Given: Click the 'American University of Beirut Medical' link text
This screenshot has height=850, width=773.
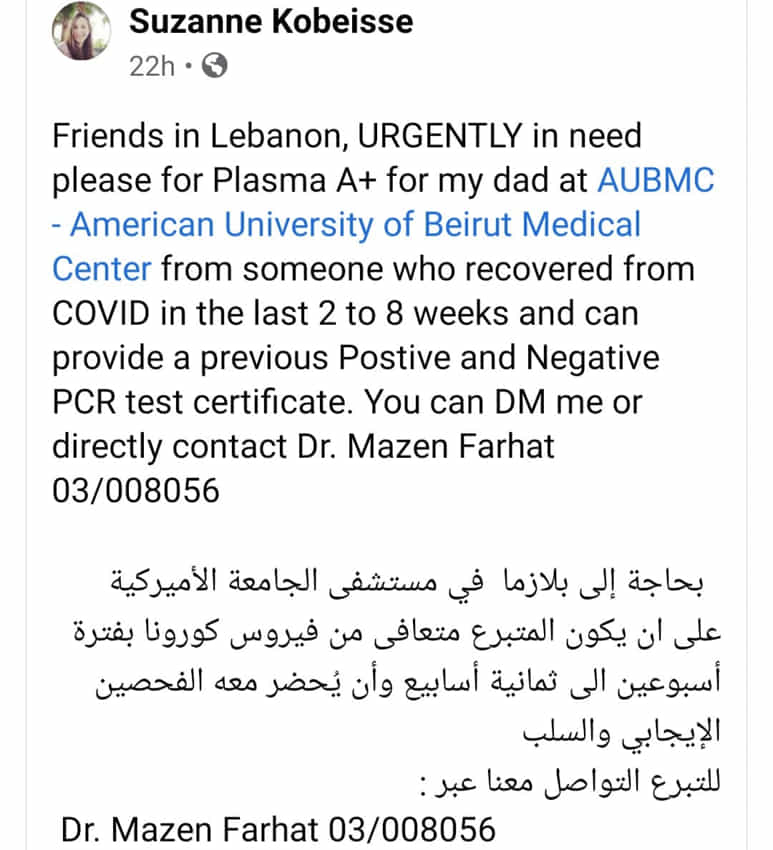Looking at the screenshot, I should pyautogui.click(x=356, y=224).
